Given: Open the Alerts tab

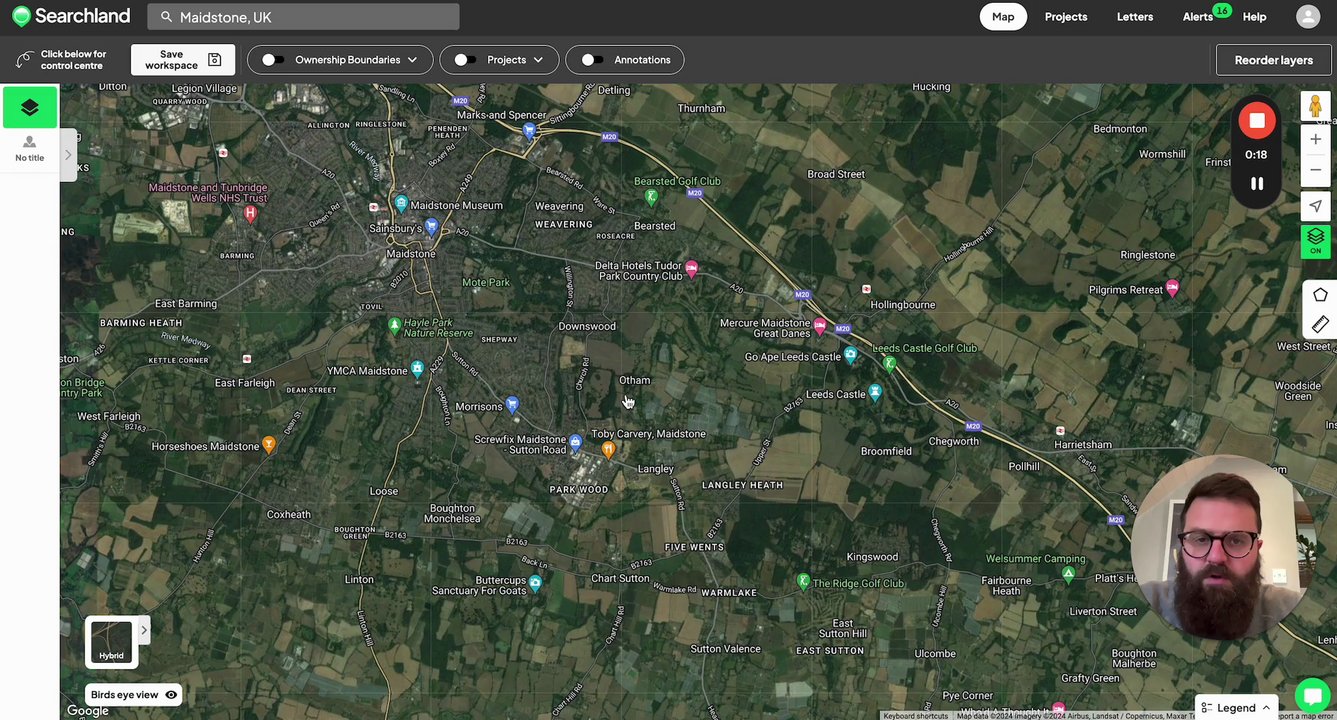Looking at the screenshot, I should click(x=1198, y=16).
